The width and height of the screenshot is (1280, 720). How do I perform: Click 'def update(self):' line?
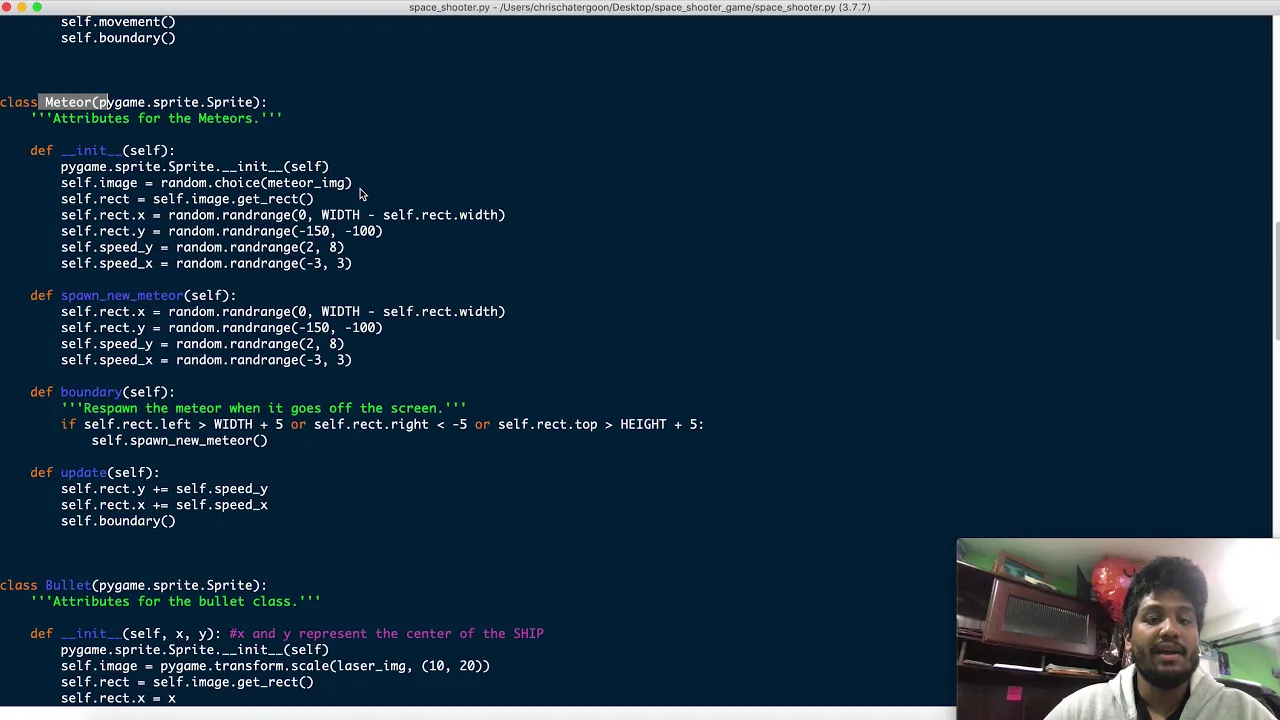[x=95, y=472]
